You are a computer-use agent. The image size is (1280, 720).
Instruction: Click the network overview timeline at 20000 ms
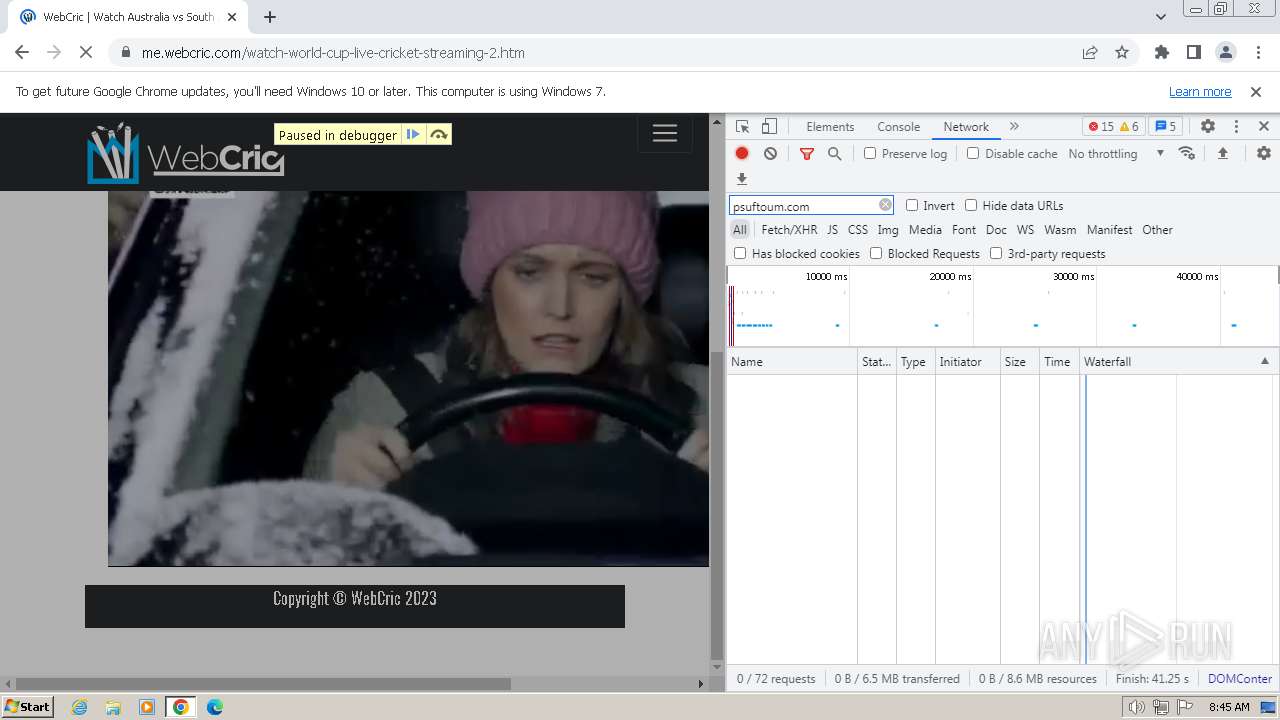pyautogui.click(x=950, y=276)
